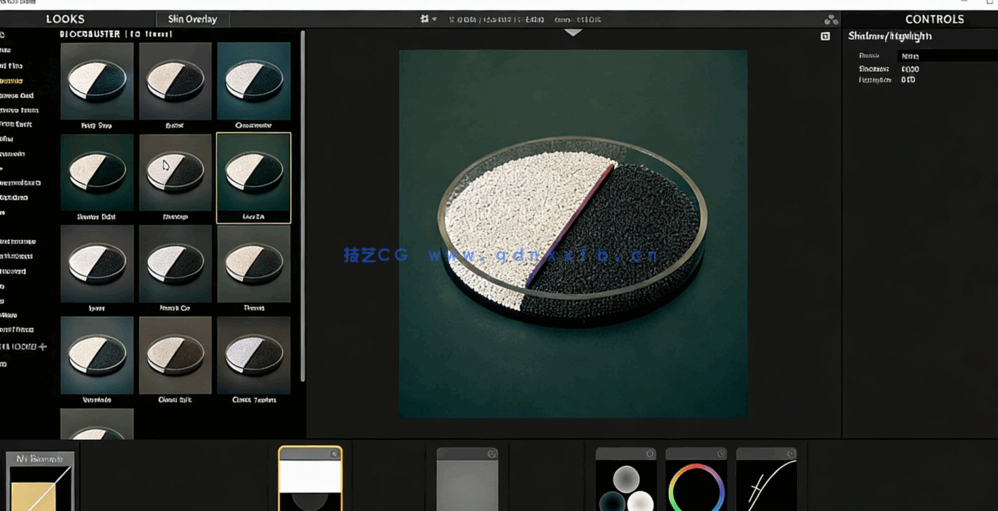The image size is (998, 511).
Task: Toggle power button on the color wheel tool card
Action: click(720, 454)
